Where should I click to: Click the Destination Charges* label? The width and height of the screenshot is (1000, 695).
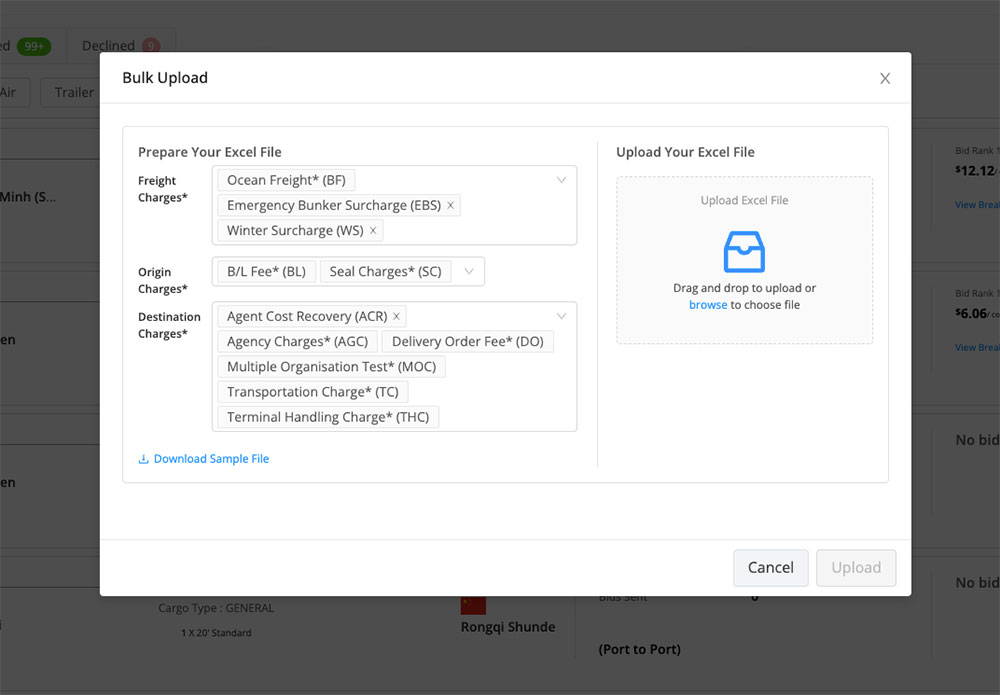(x=169, y=325)
